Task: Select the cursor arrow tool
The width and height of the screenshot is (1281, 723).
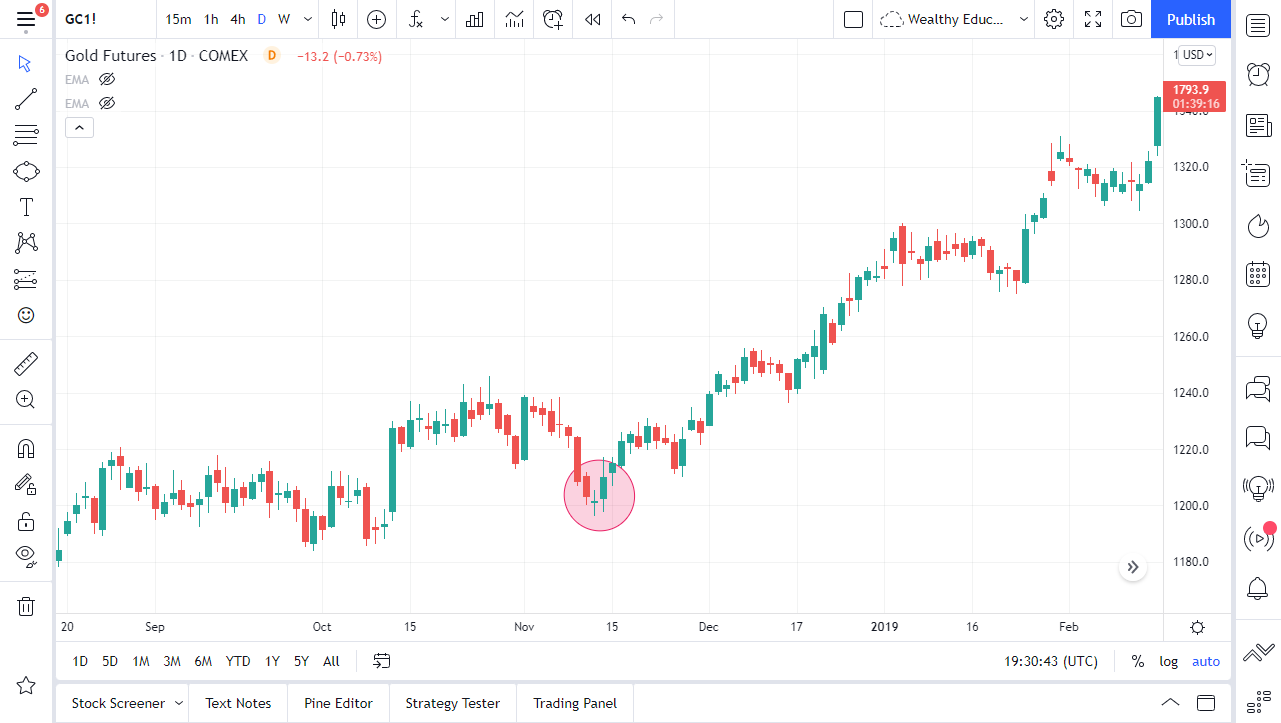Action: pyautogui.click(x=26, y=64)
